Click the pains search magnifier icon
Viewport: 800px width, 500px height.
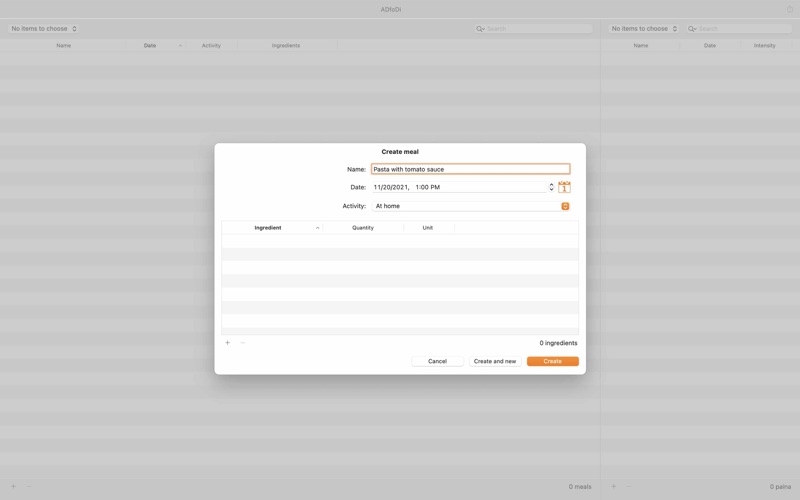692,29
